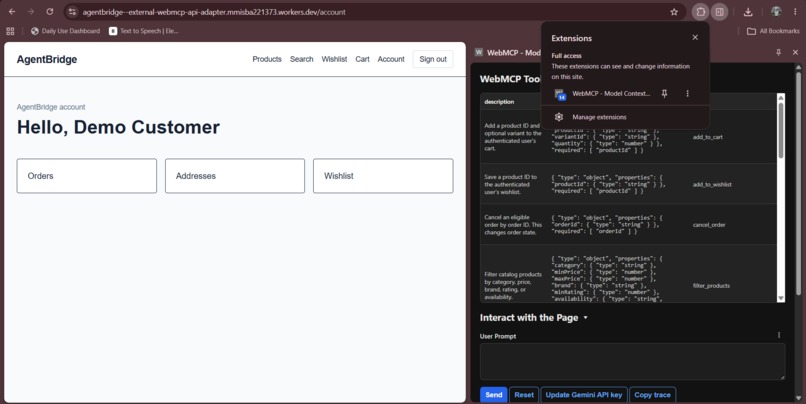Image resolution: width=806 pixels, height=404 pixels.
Task: Open Account in the navigation
Action: coord(391,59)
